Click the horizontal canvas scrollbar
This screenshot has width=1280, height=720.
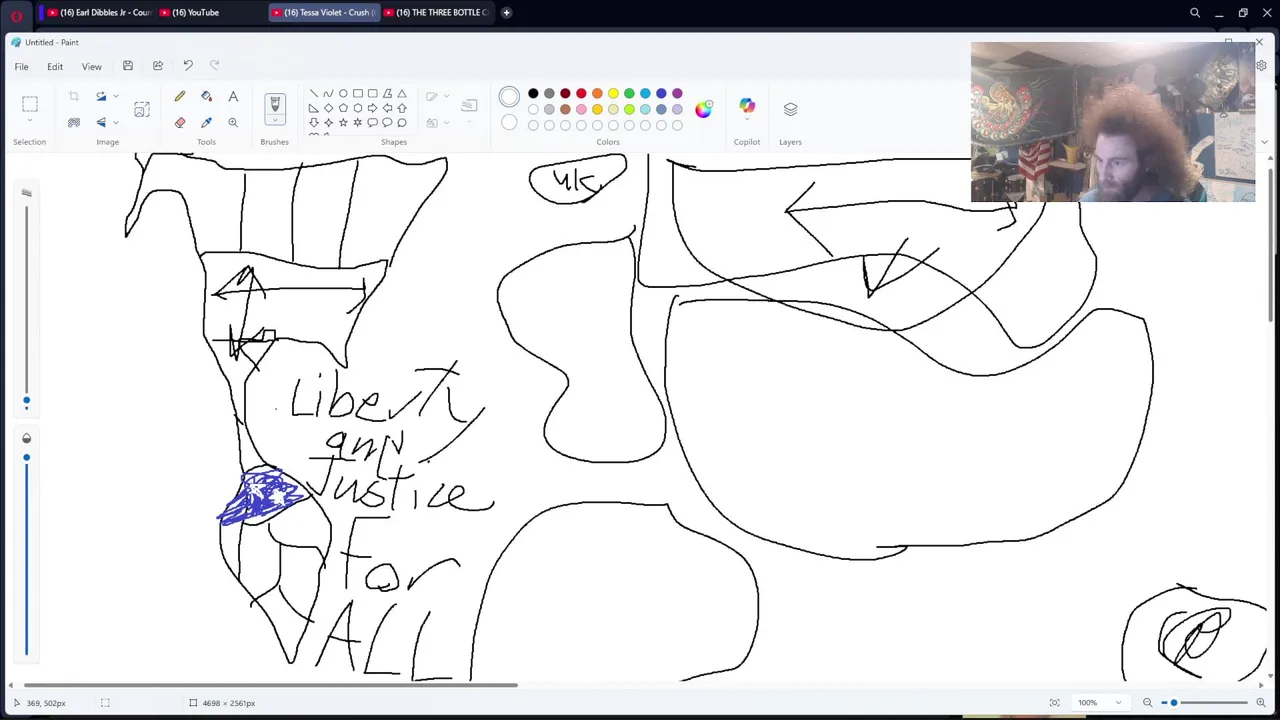tap(271, 686)
